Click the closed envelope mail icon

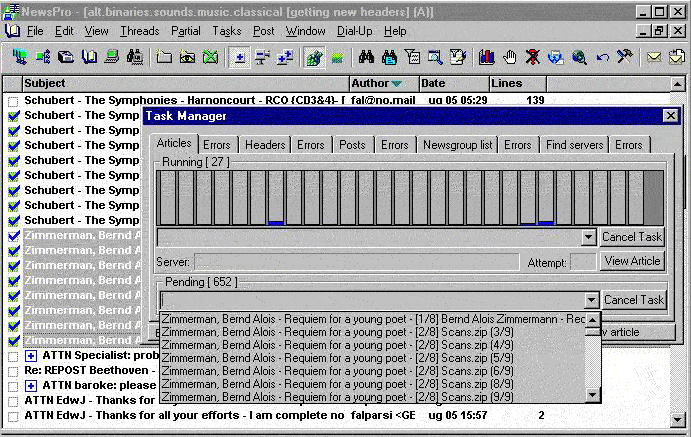point(654,57)
